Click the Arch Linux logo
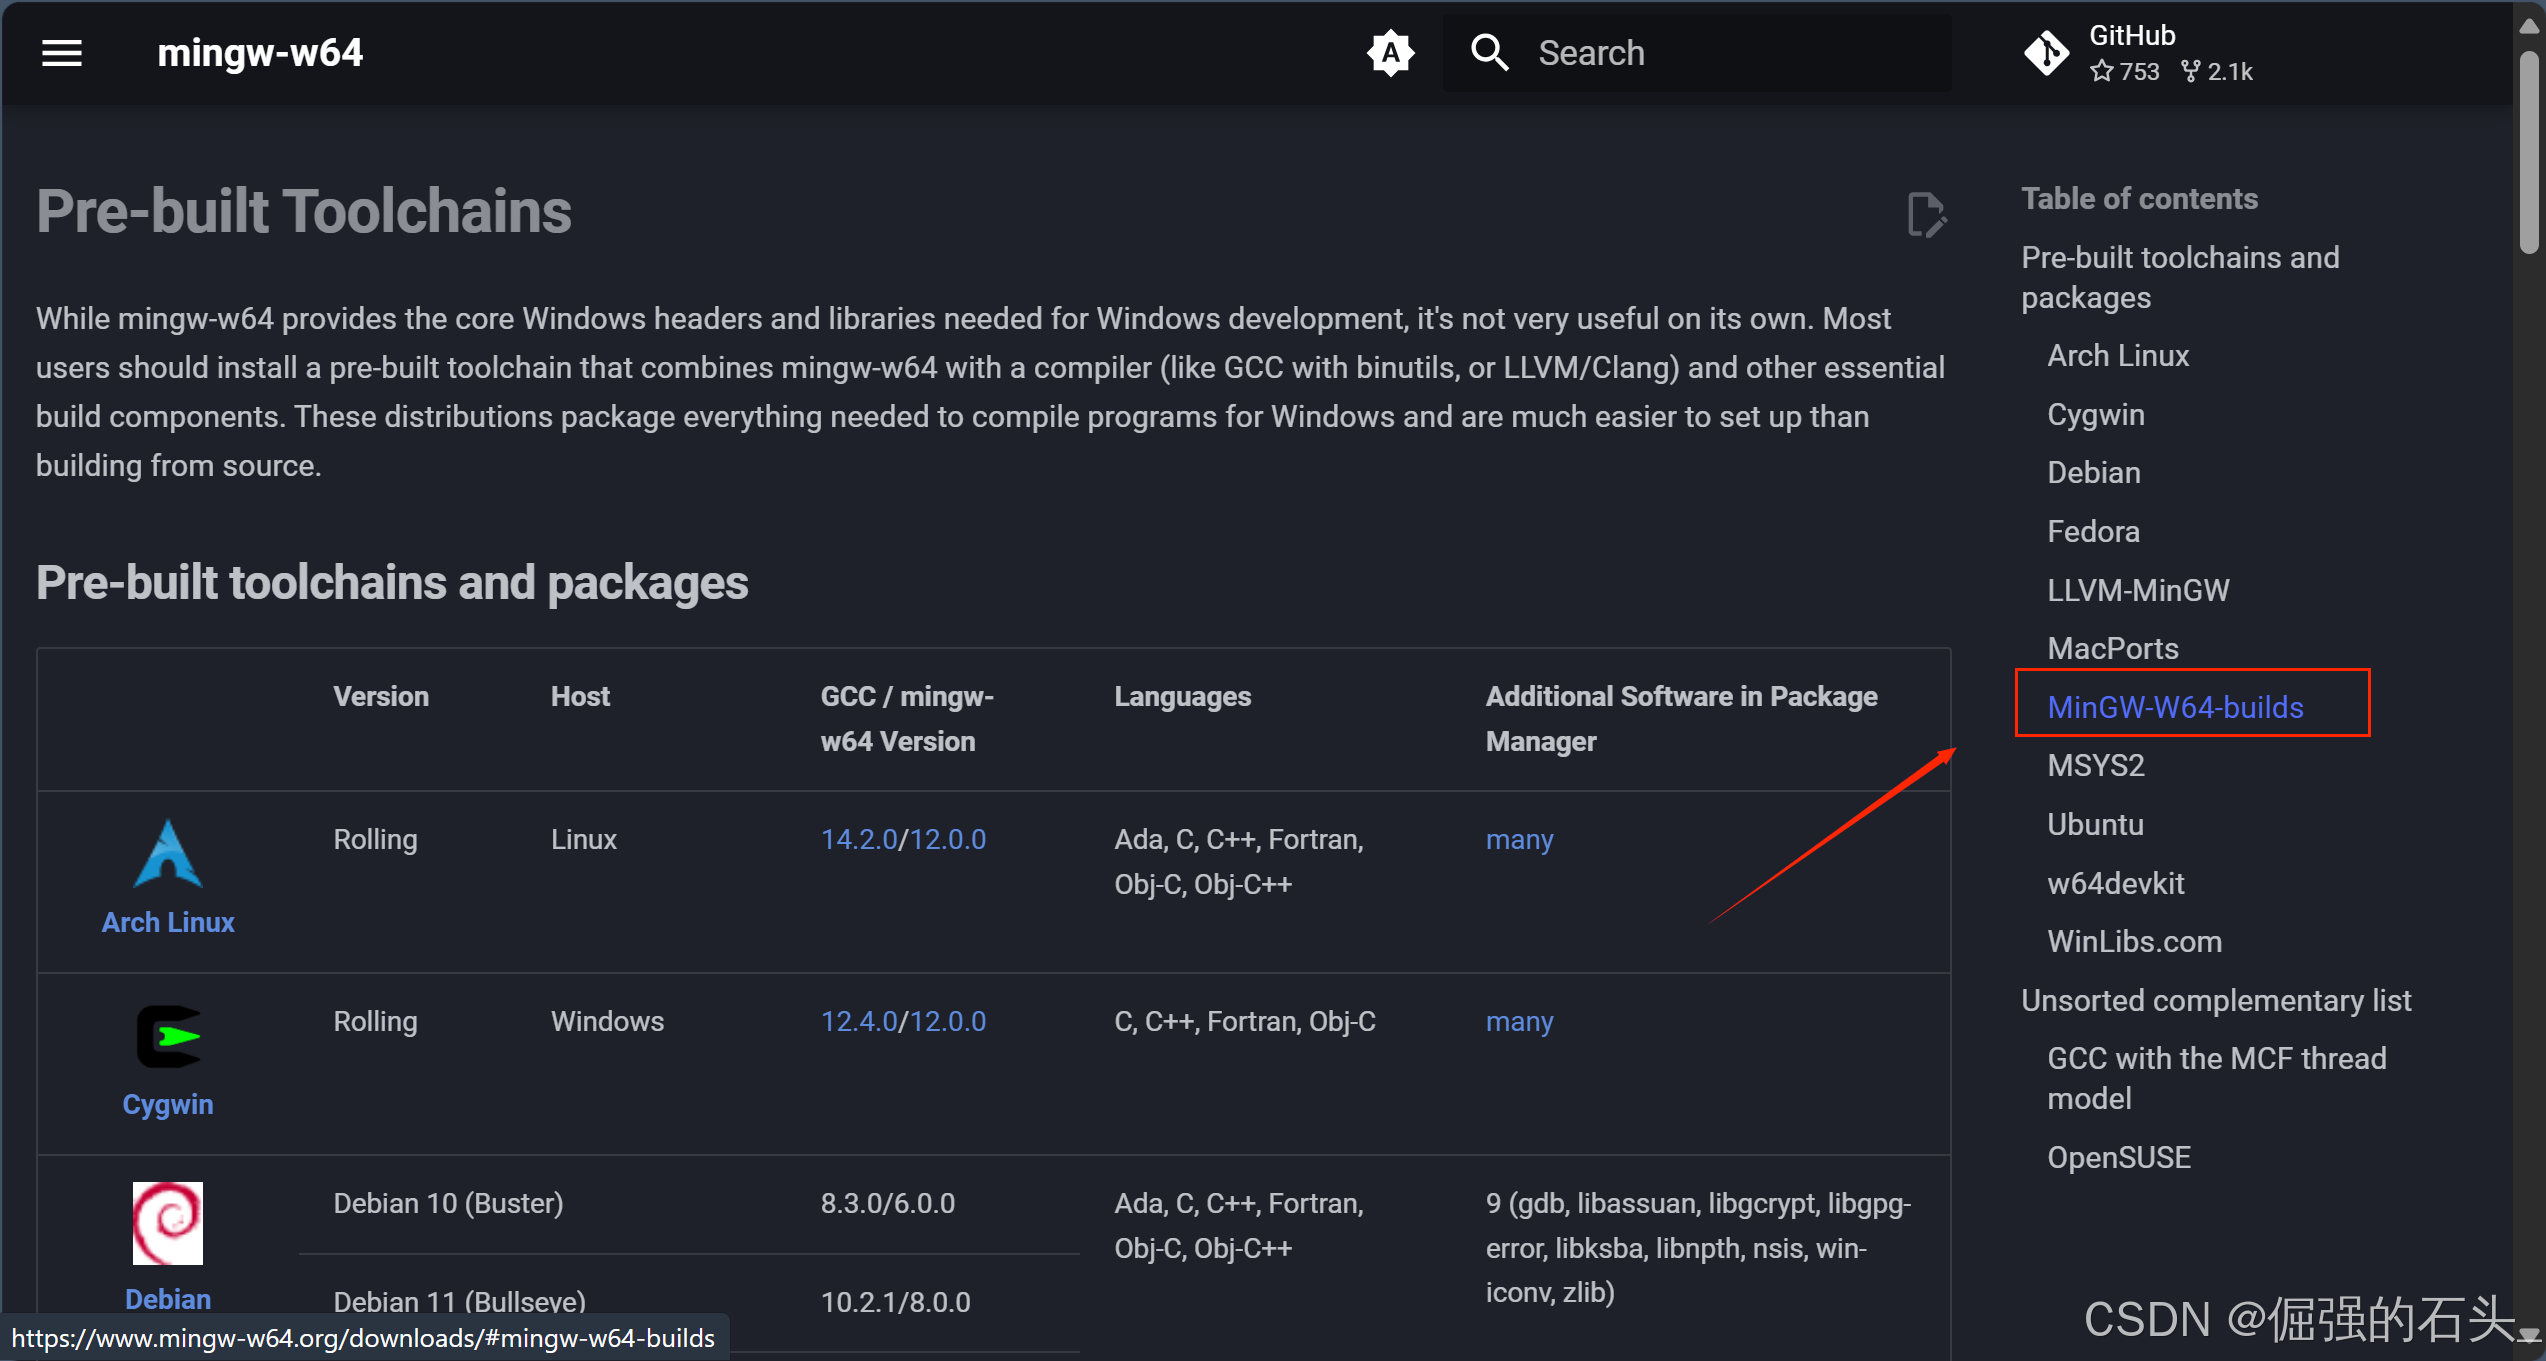This screenshot has width=2546, height=1361. click(x=168, y=853)
